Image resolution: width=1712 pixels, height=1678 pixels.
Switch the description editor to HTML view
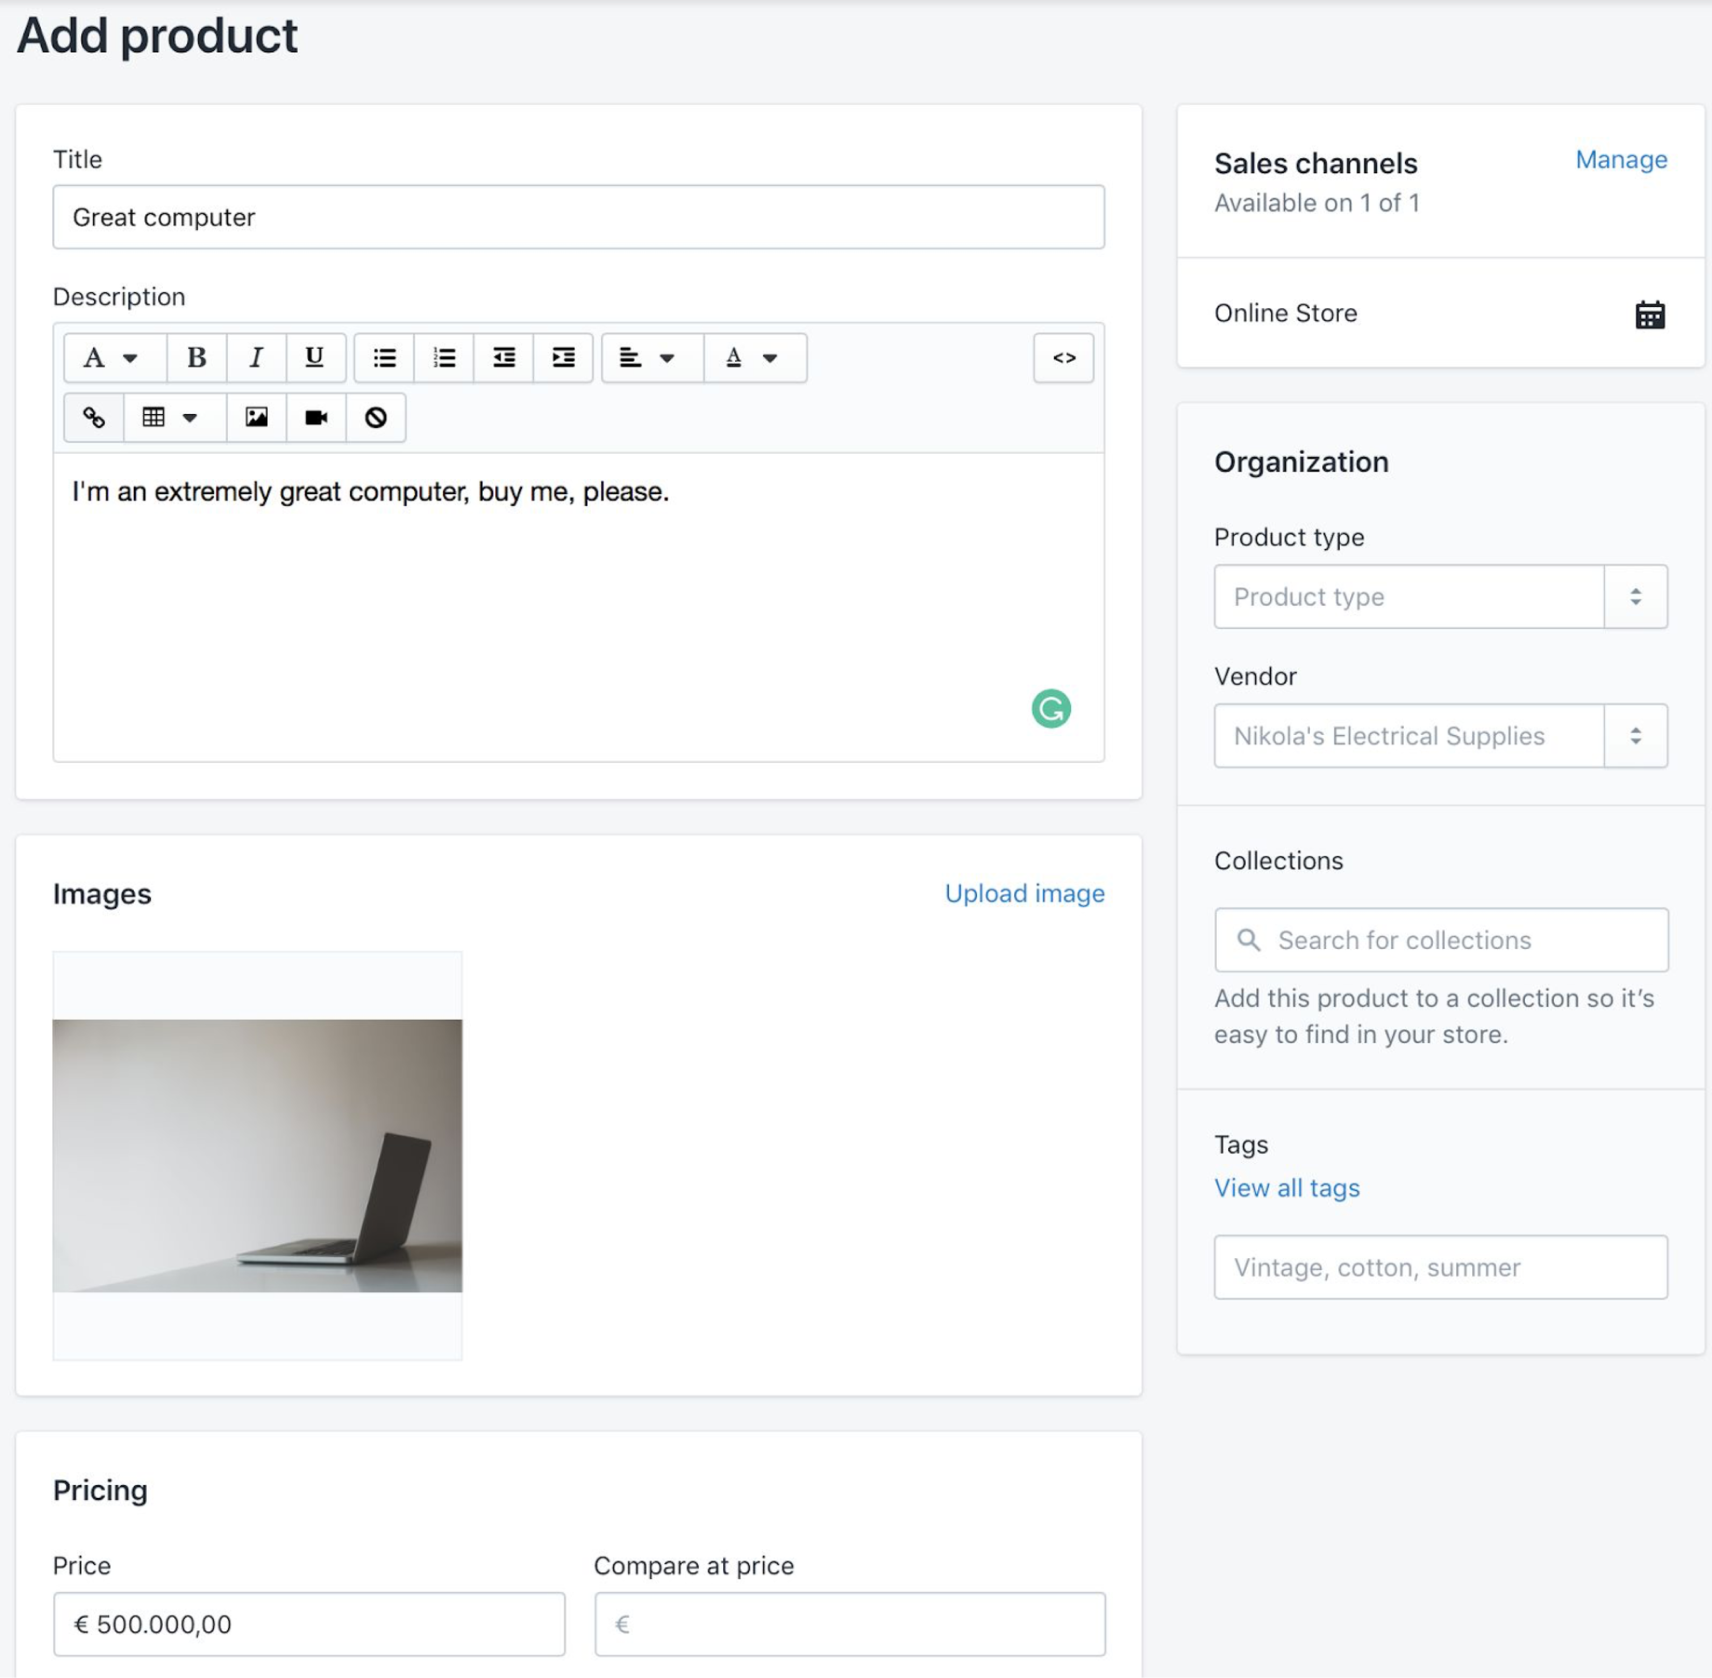tap(1063, 358)
